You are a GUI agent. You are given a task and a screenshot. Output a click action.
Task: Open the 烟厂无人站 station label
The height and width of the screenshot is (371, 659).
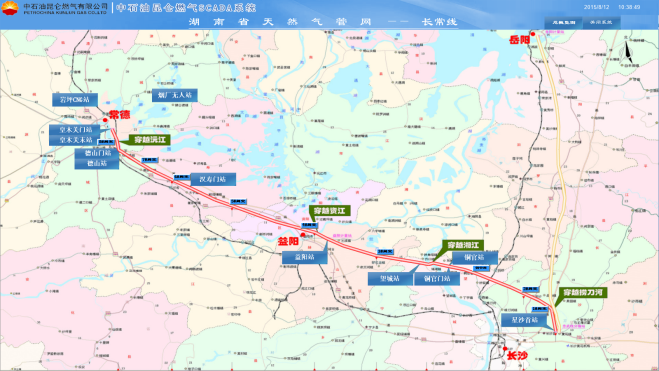174,95
